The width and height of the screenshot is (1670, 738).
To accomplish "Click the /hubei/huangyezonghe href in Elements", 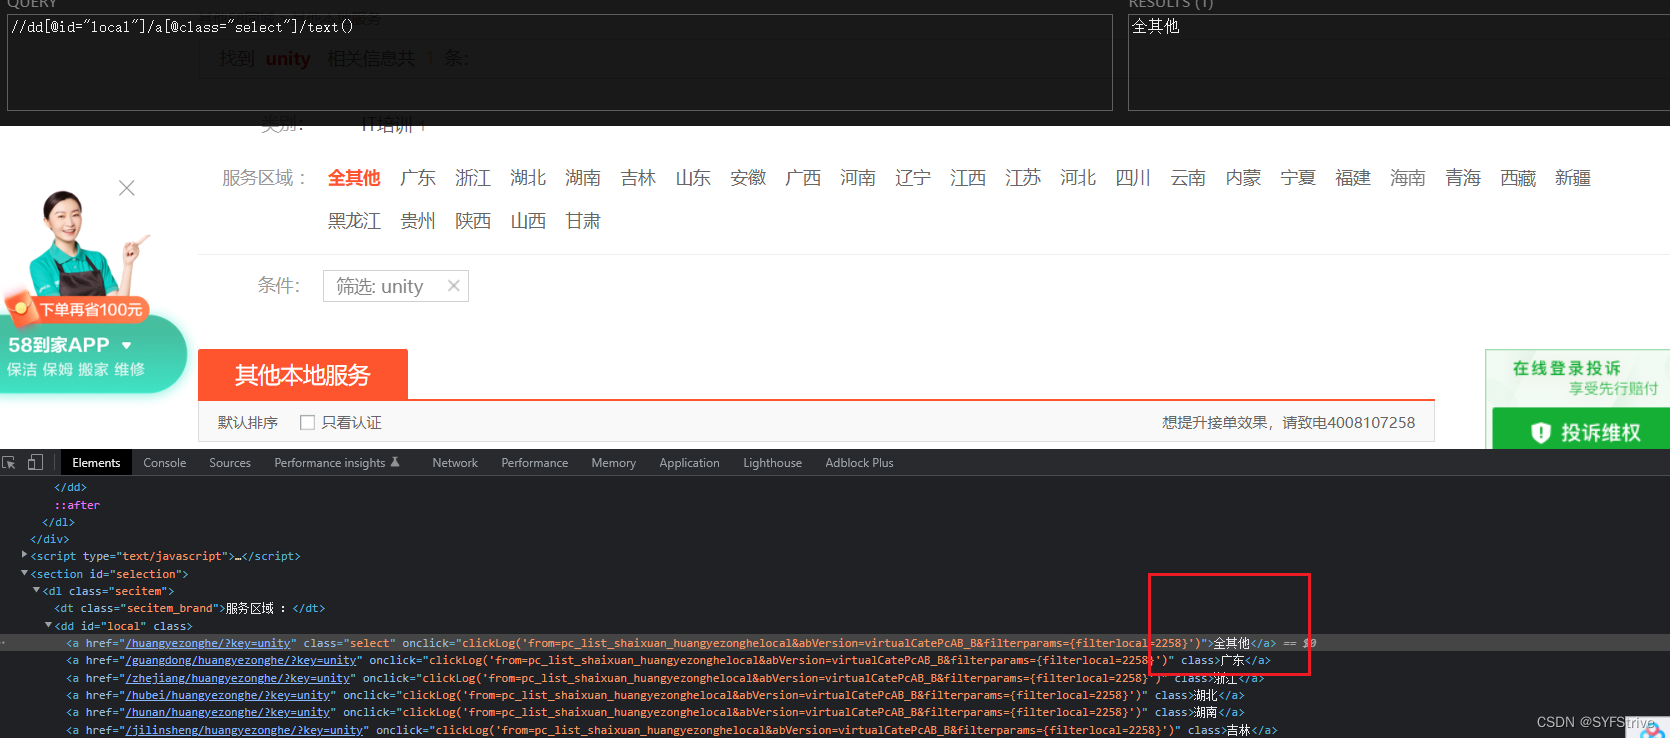I will click(x=228, y=695).
